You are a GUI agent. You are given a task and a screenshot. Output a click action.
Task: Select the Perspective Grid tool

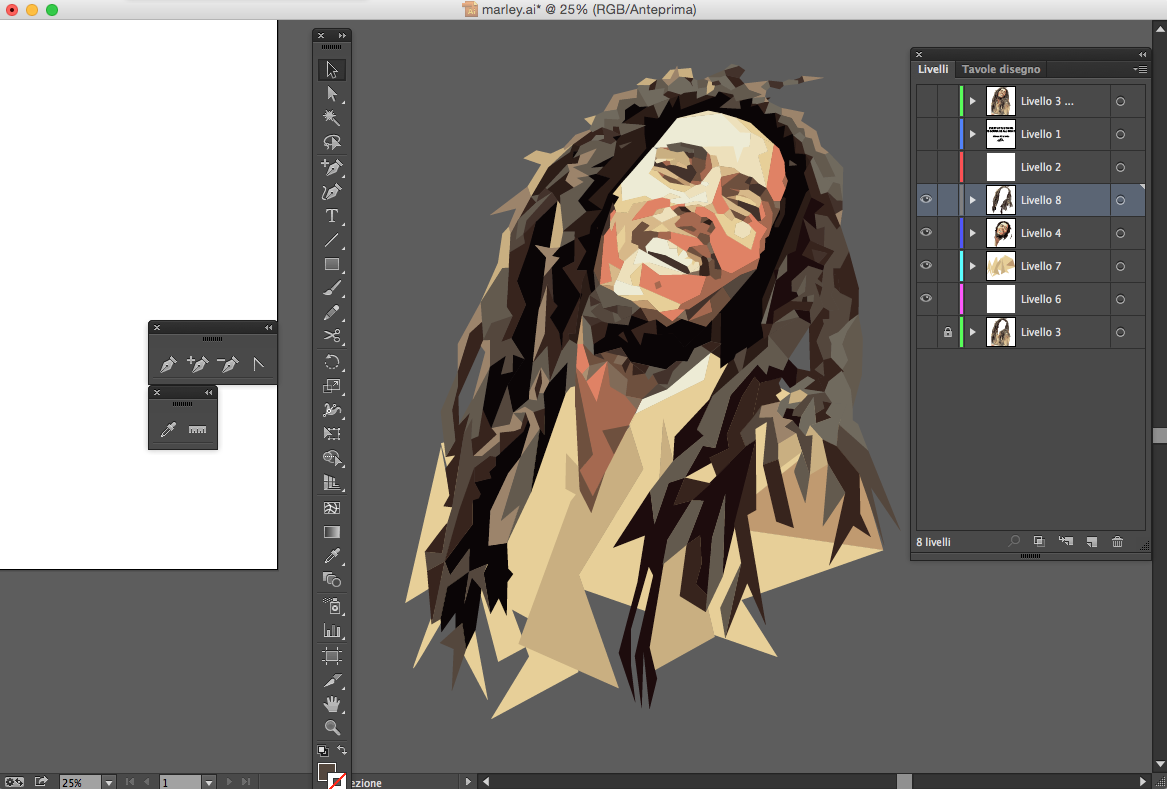tap(332, 483)
